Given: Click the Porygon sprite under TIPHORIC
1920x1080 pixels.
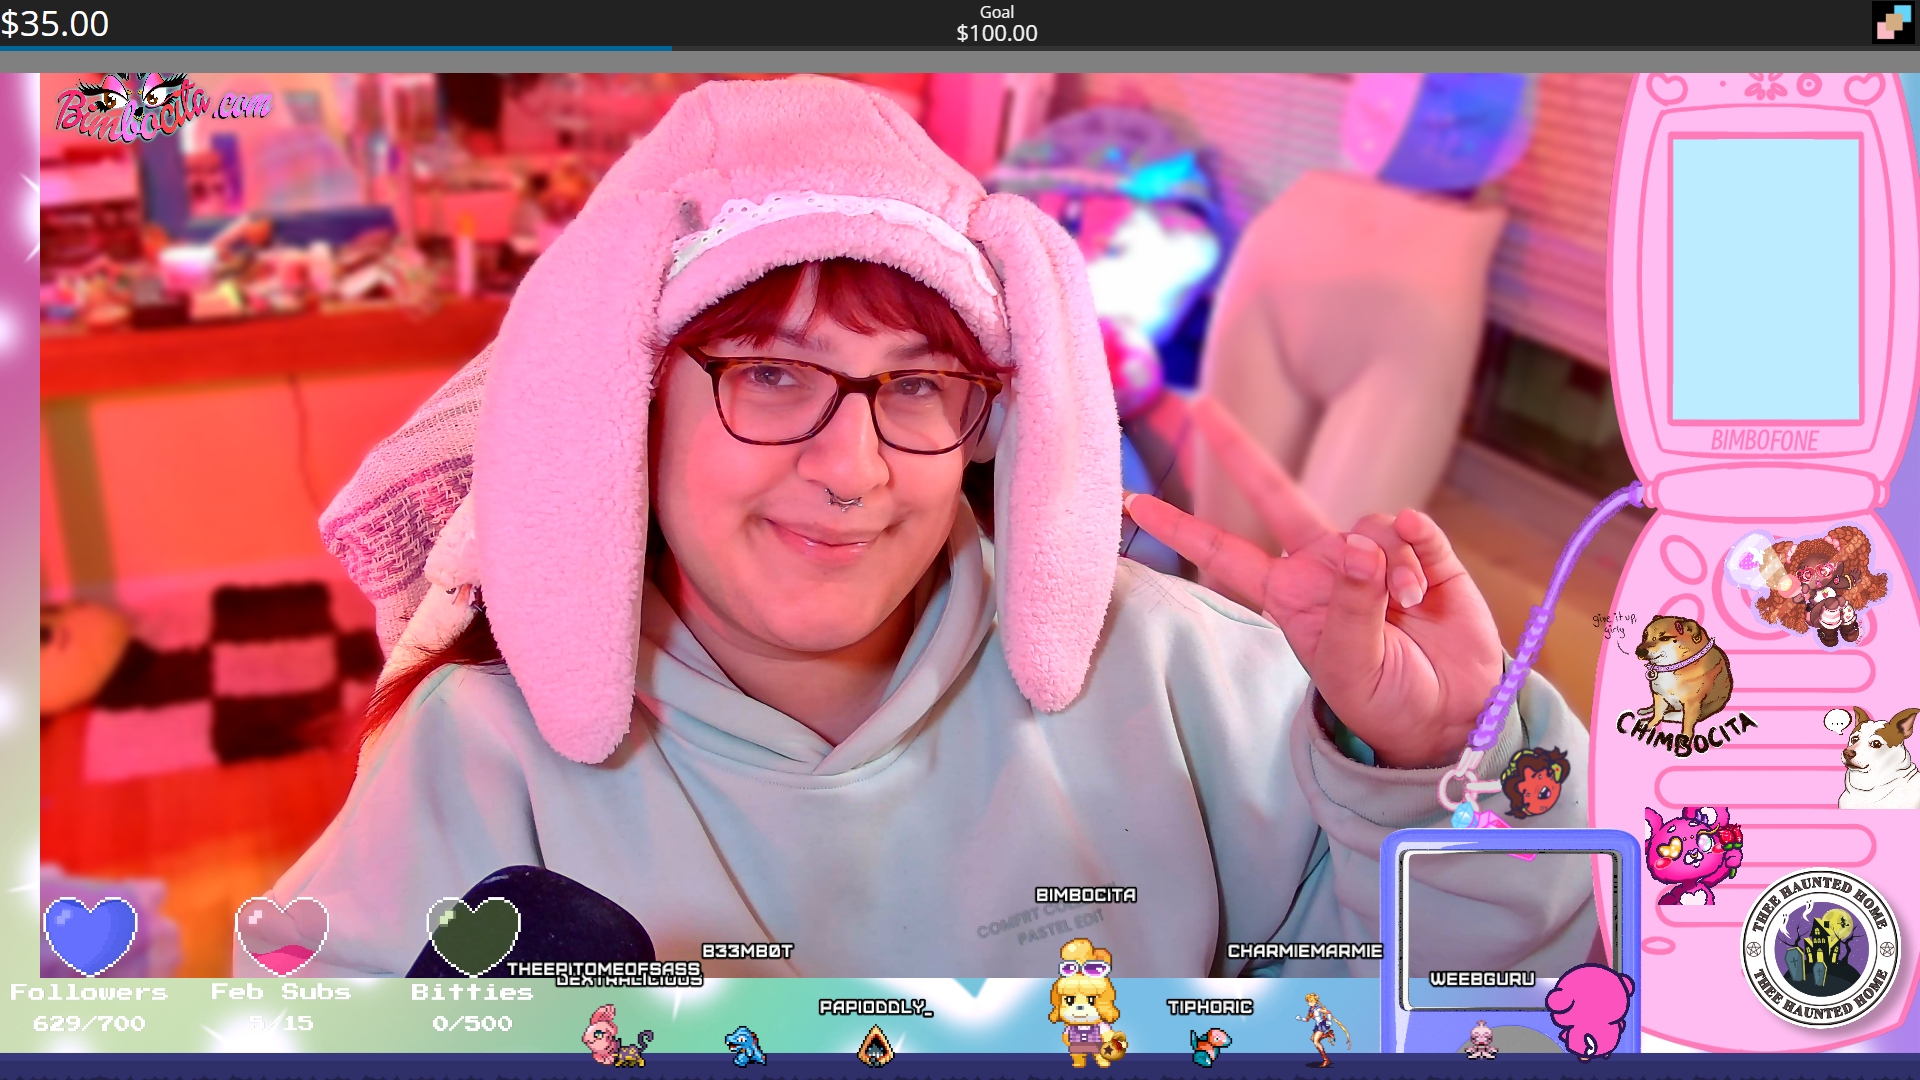Looking at the screenshot, I should tap(1209, 1046).
